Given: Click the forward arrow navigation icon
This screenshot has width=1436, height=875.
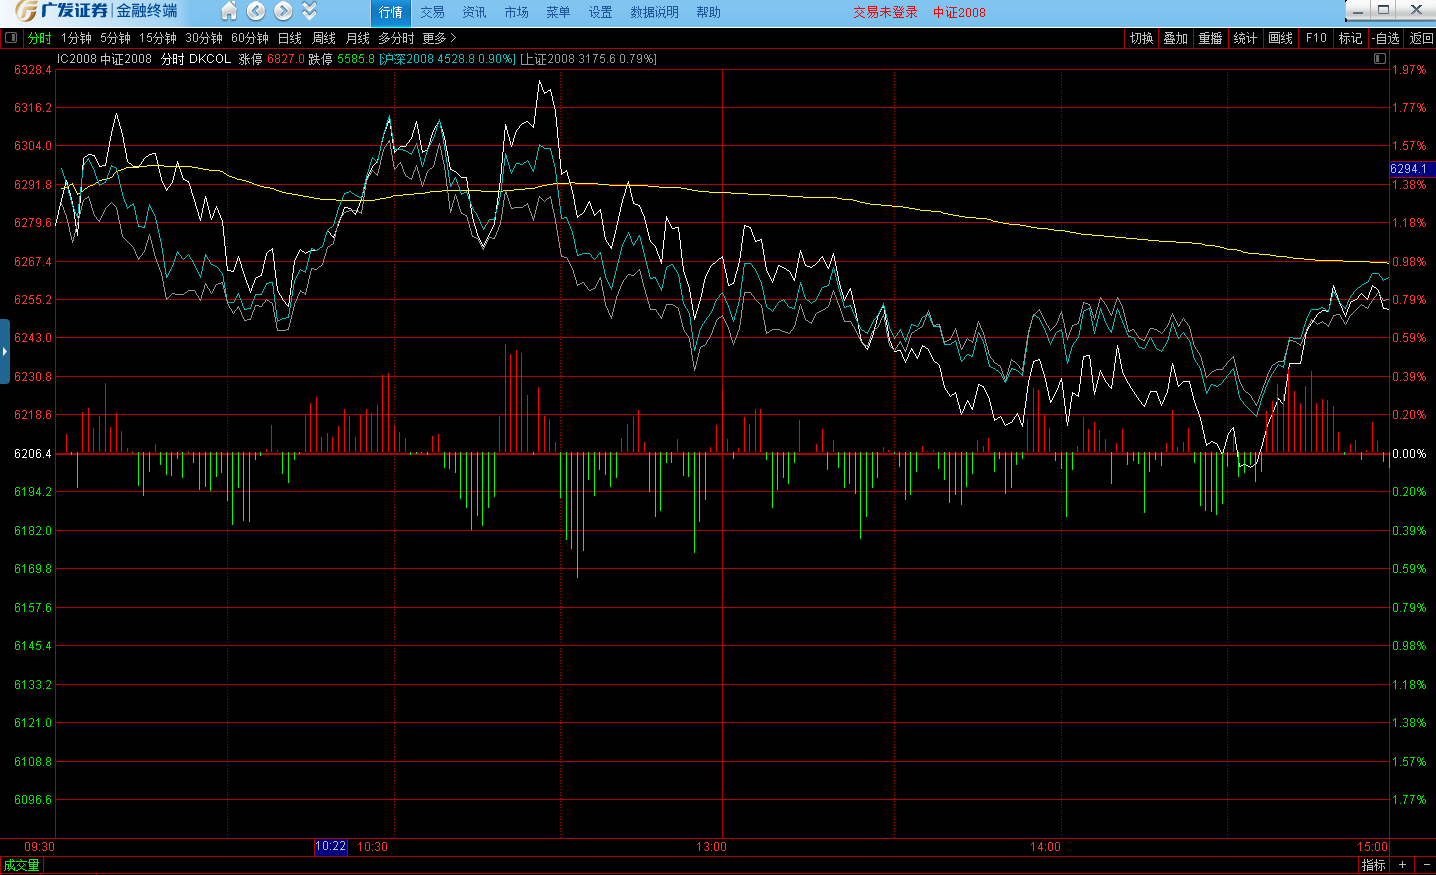Looking at the screenshot, I should click(283, 11).
